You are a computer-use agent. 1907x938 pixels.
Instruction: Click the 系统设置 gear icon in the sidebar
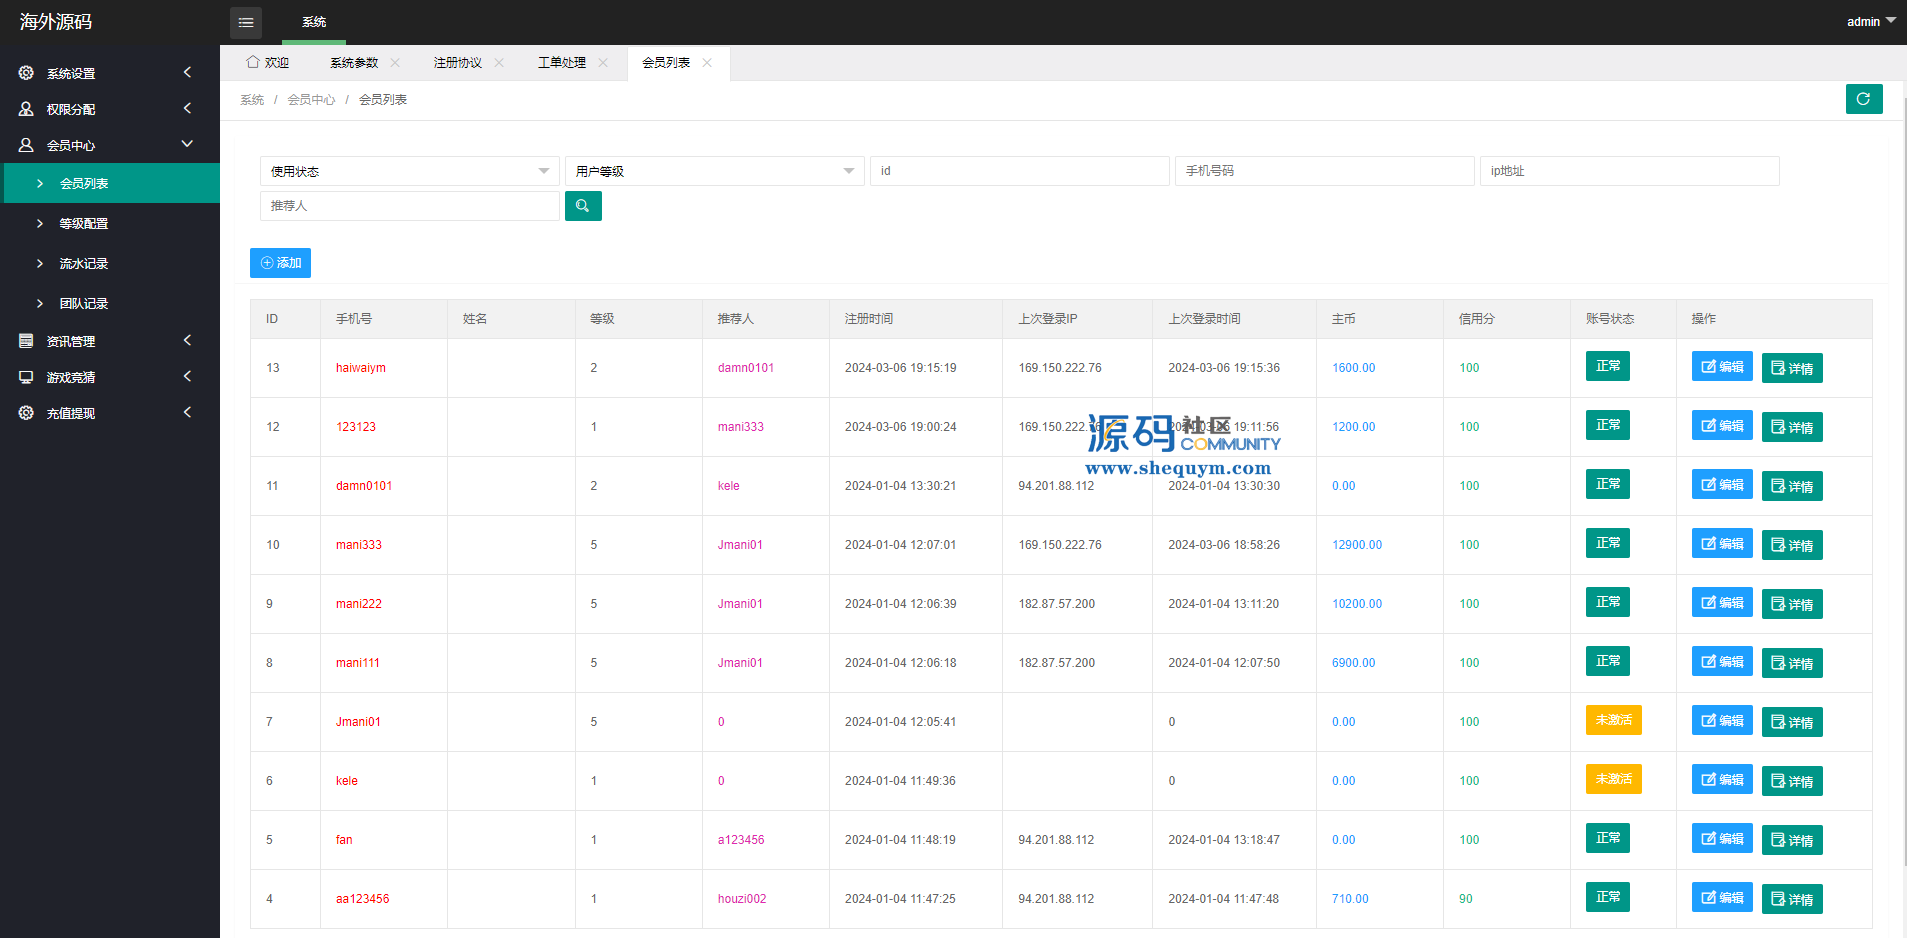coord(26,73)
